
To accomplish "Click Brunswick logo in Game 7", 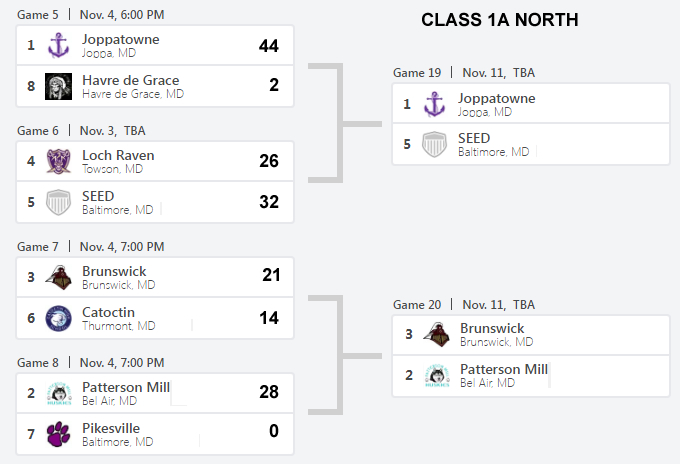I will click(x=58, y=277).
